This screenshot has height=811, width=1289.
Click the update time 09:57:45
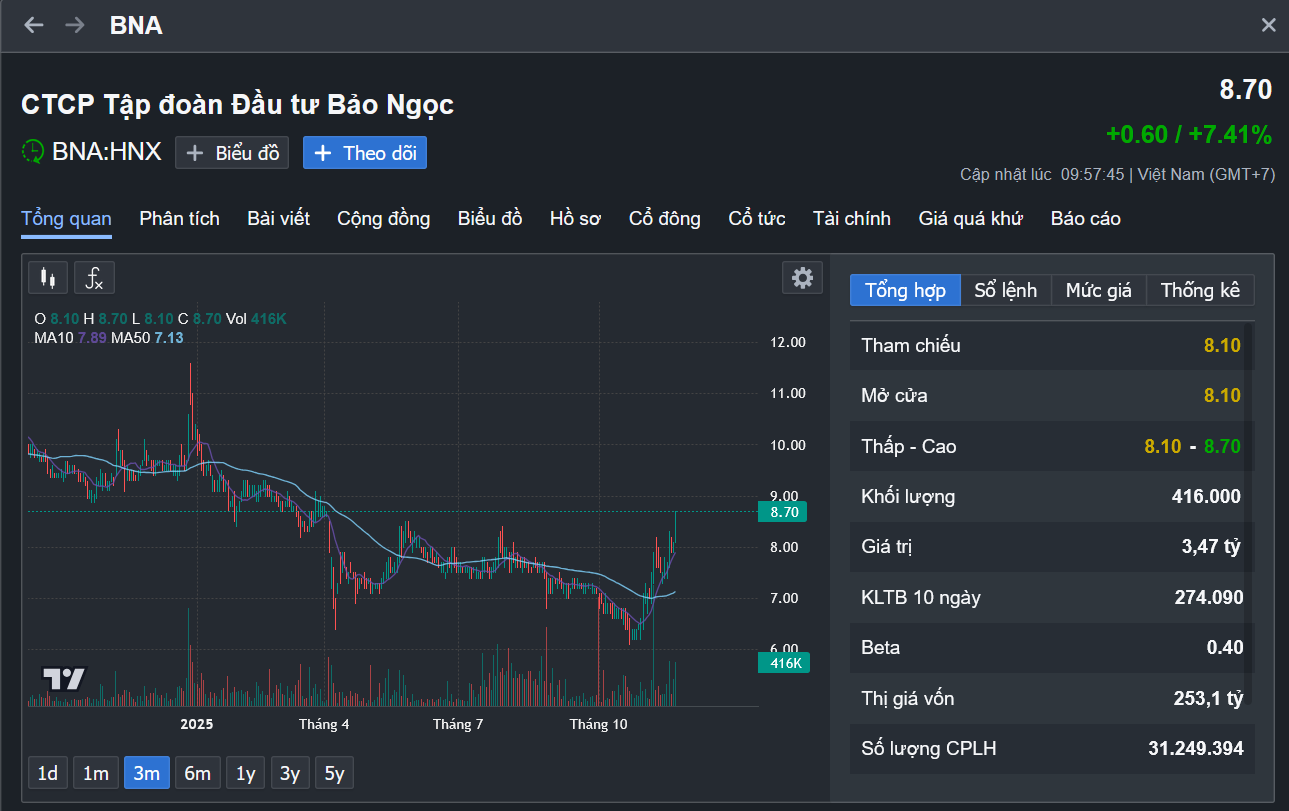1093,174
